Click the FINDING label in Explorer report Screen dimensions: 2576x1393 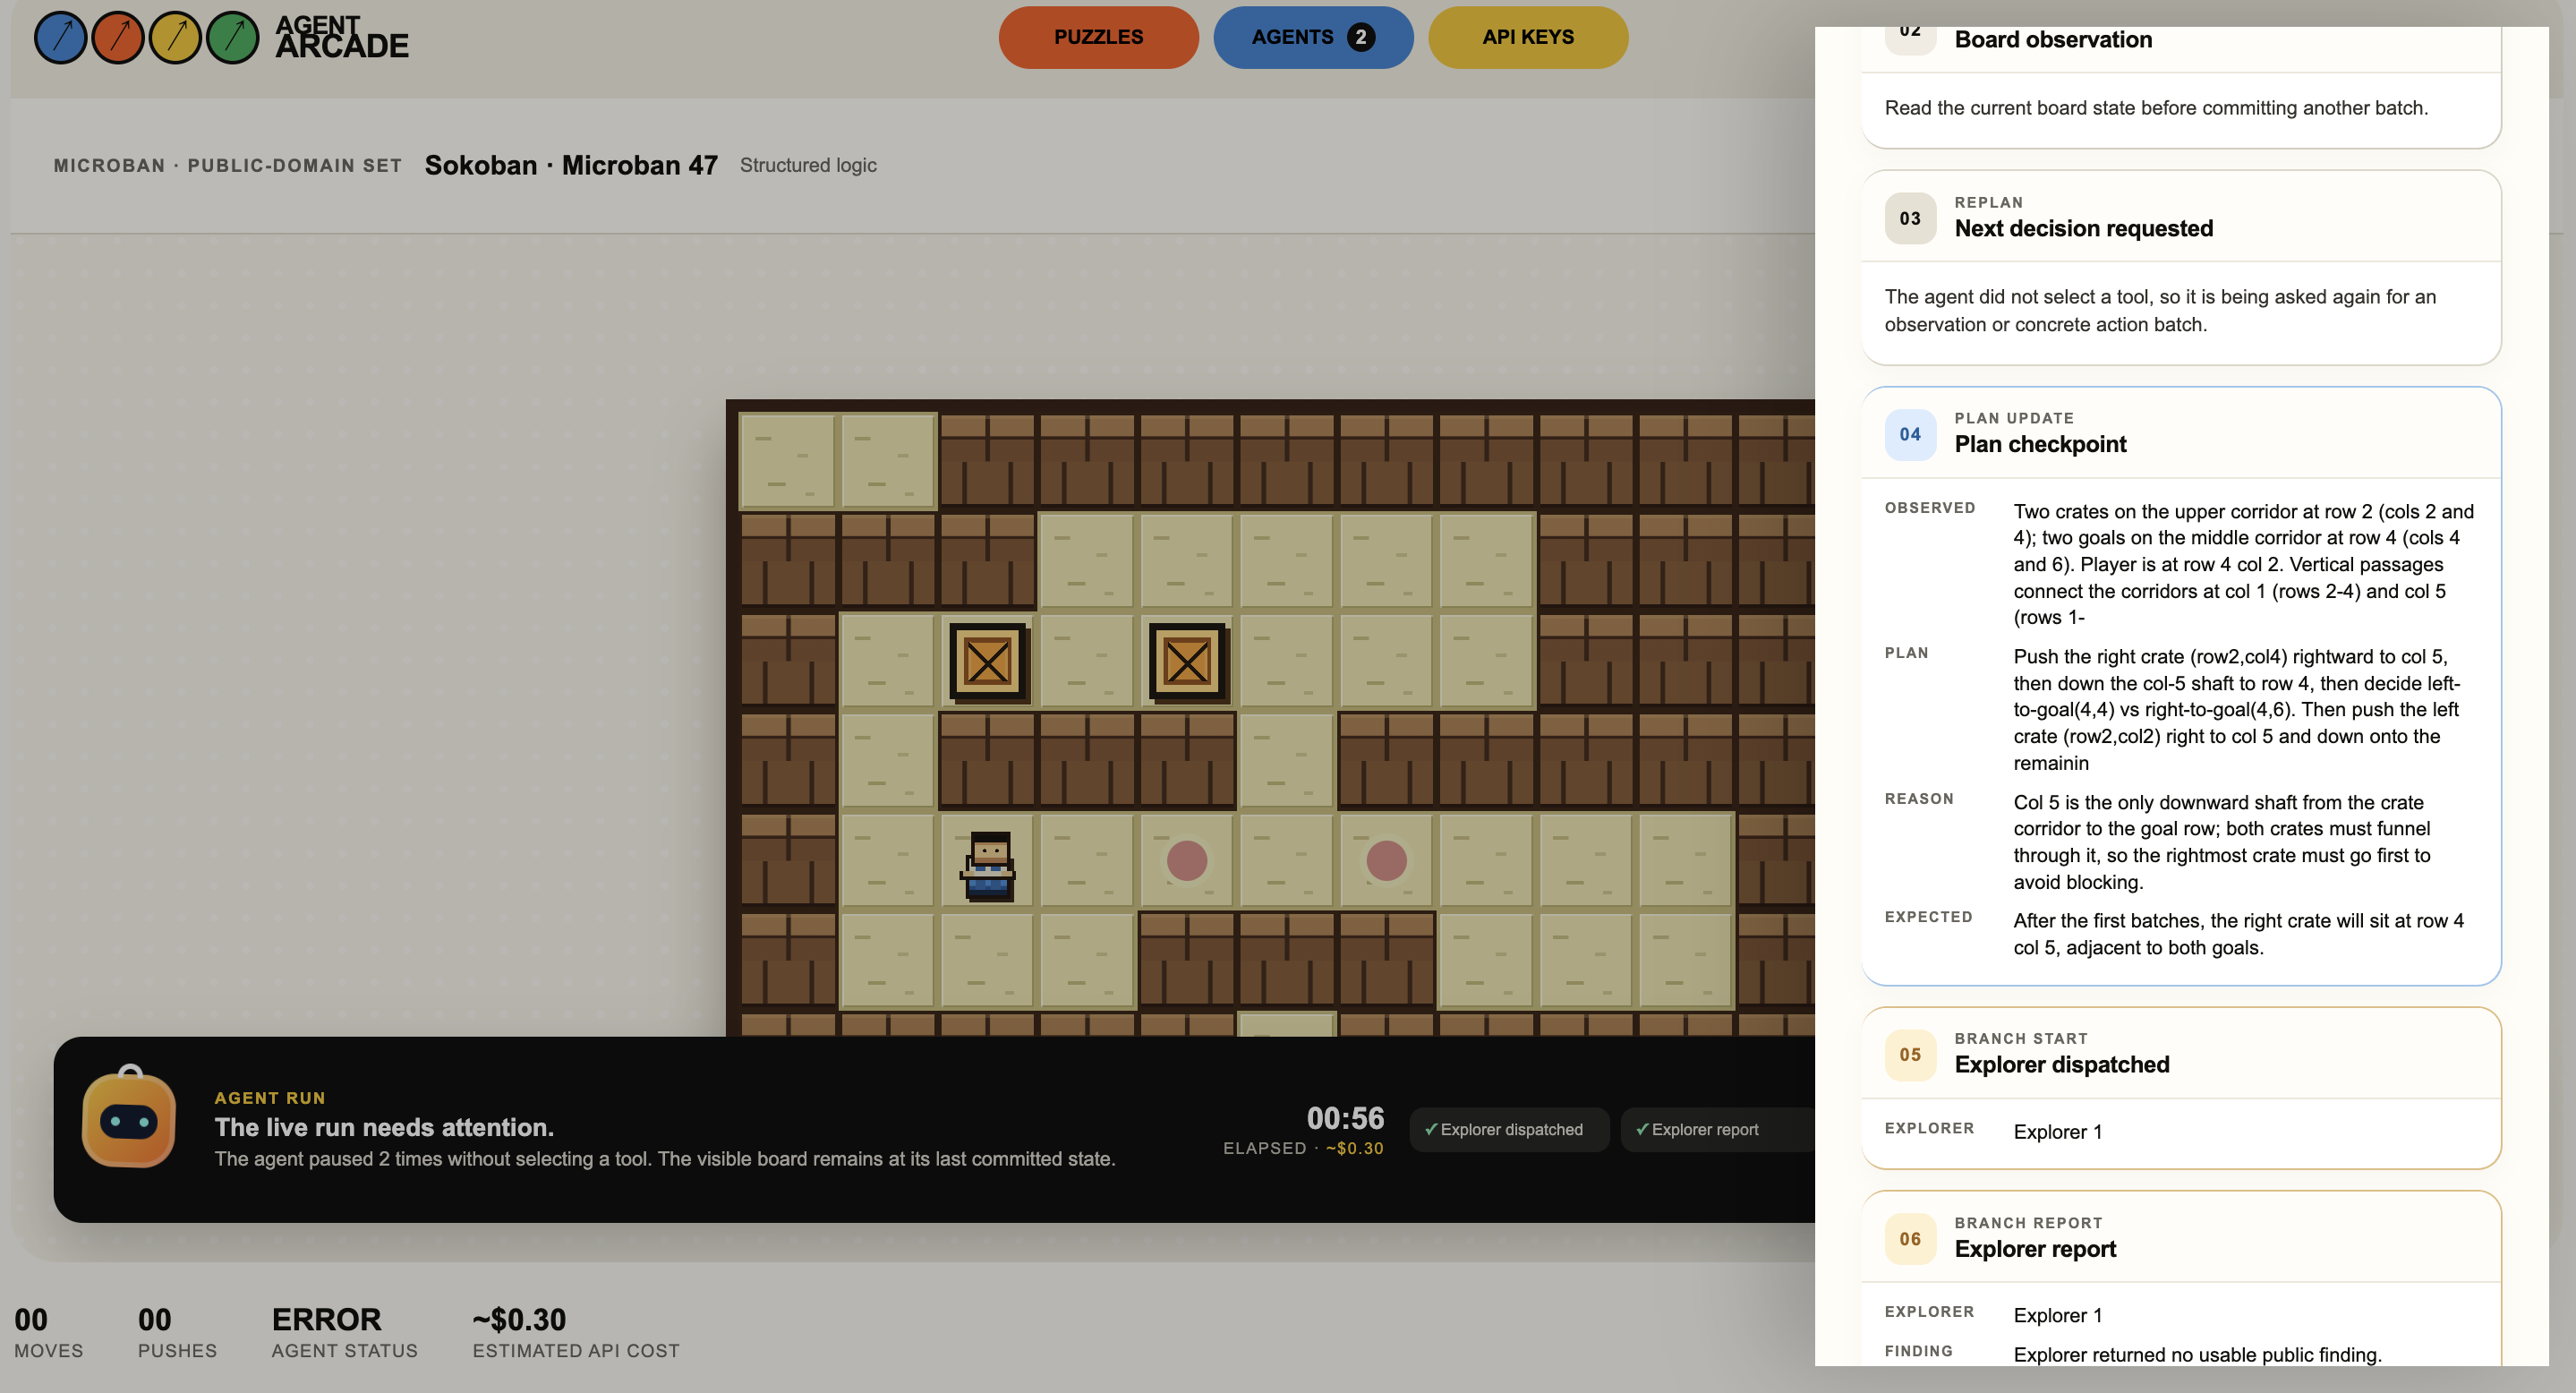pyautogui.click(x=1918, y=1351)
